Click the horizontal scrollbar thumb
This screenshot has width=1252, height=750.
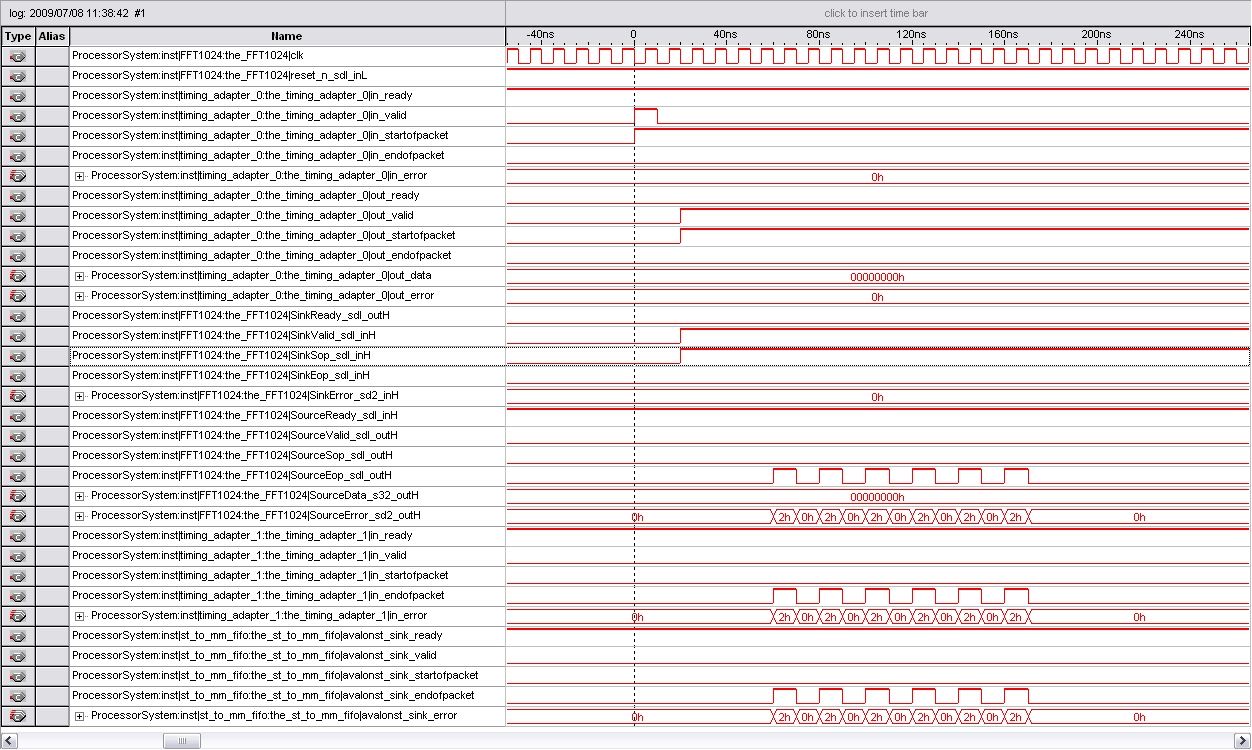click(x=181, y=741)
